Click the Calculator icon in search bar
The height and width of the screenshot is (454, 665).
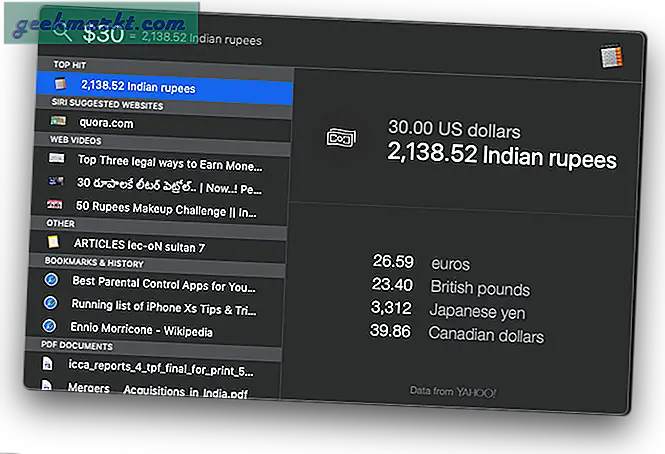pos(611,57)
